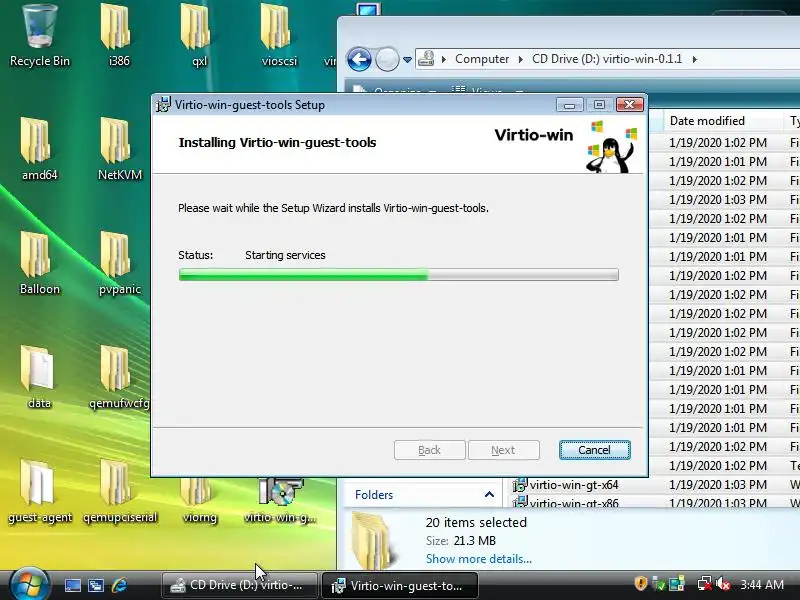Select the guest-agent folder on desktop
Image resolution: width=800 pixels, height=600 pixels.
[x=39, y=492]
